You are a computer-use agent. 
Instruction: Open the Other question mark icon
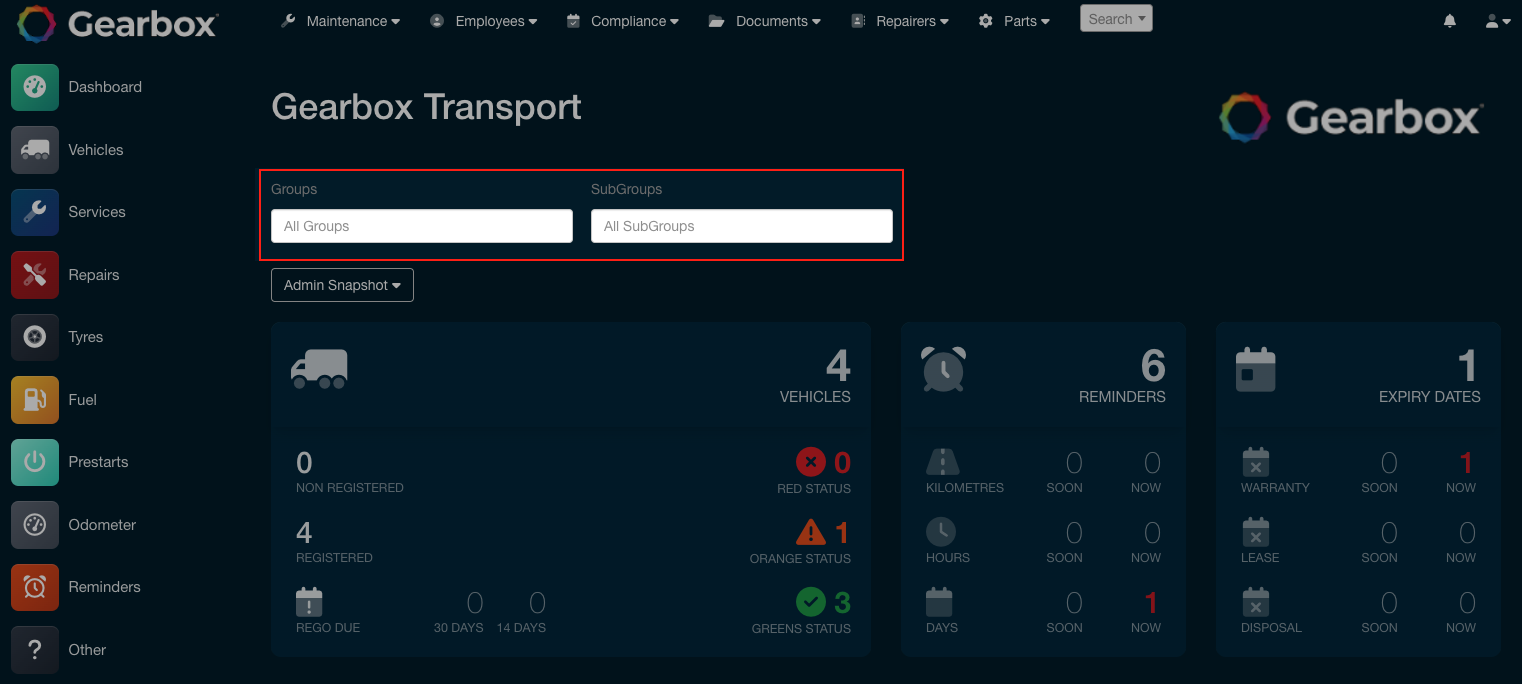(x=35, y=650)
